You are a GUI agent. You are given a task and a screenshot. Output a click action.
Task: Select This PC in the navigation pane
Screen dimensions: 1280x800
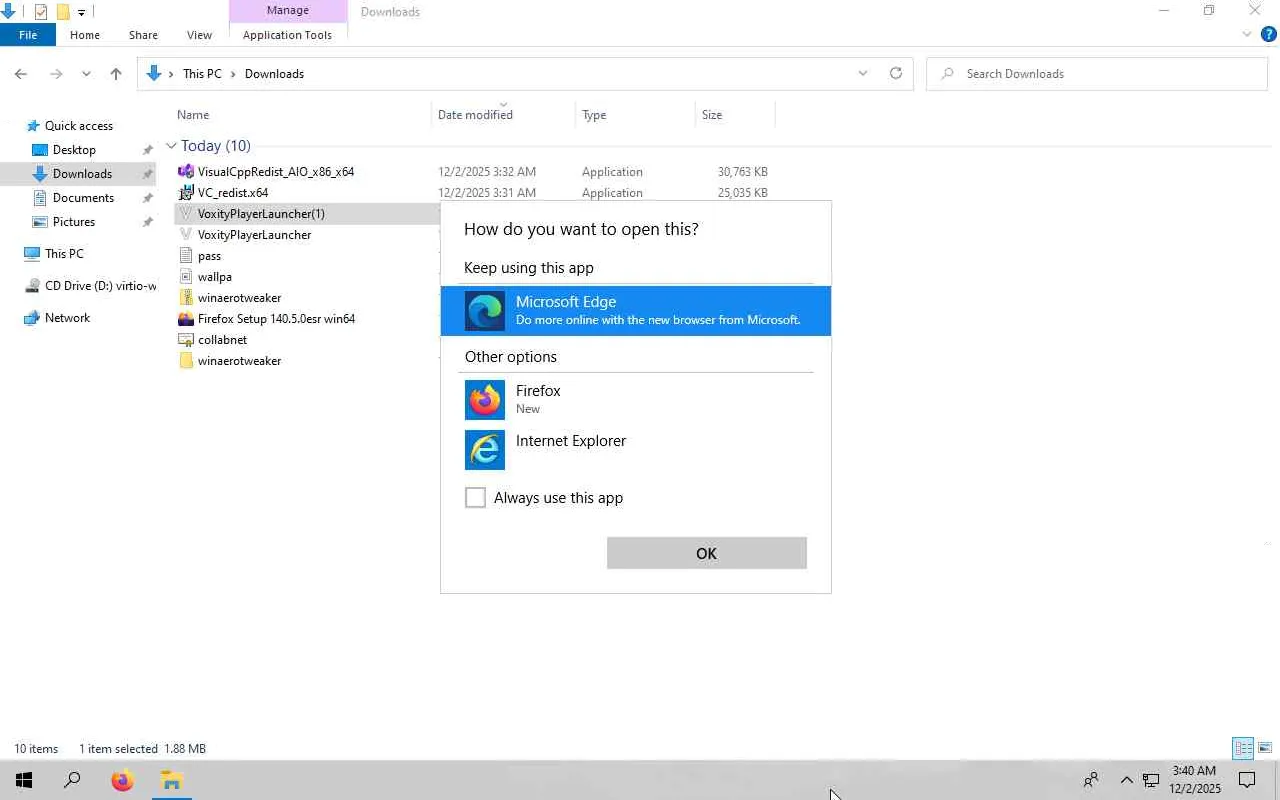click(x=64, y=254)
